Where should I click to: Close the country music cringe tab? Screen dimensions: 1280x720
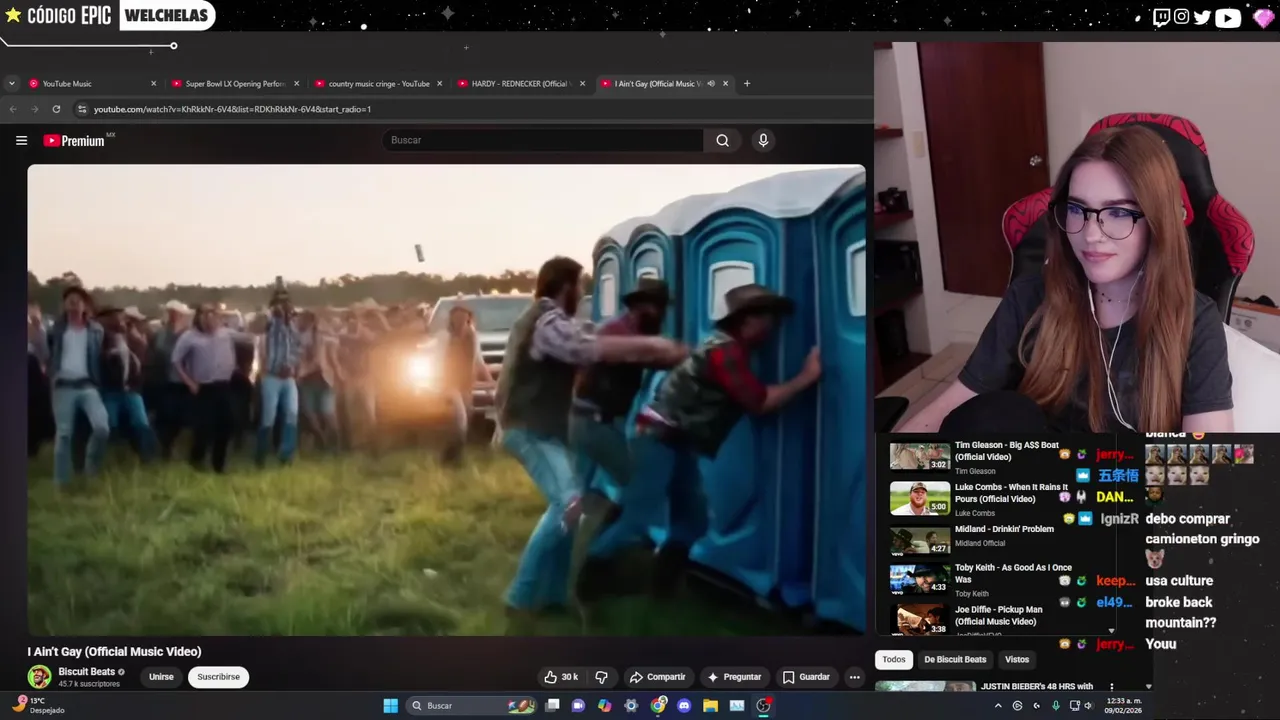pyautogui.click(x=439, y=84)
